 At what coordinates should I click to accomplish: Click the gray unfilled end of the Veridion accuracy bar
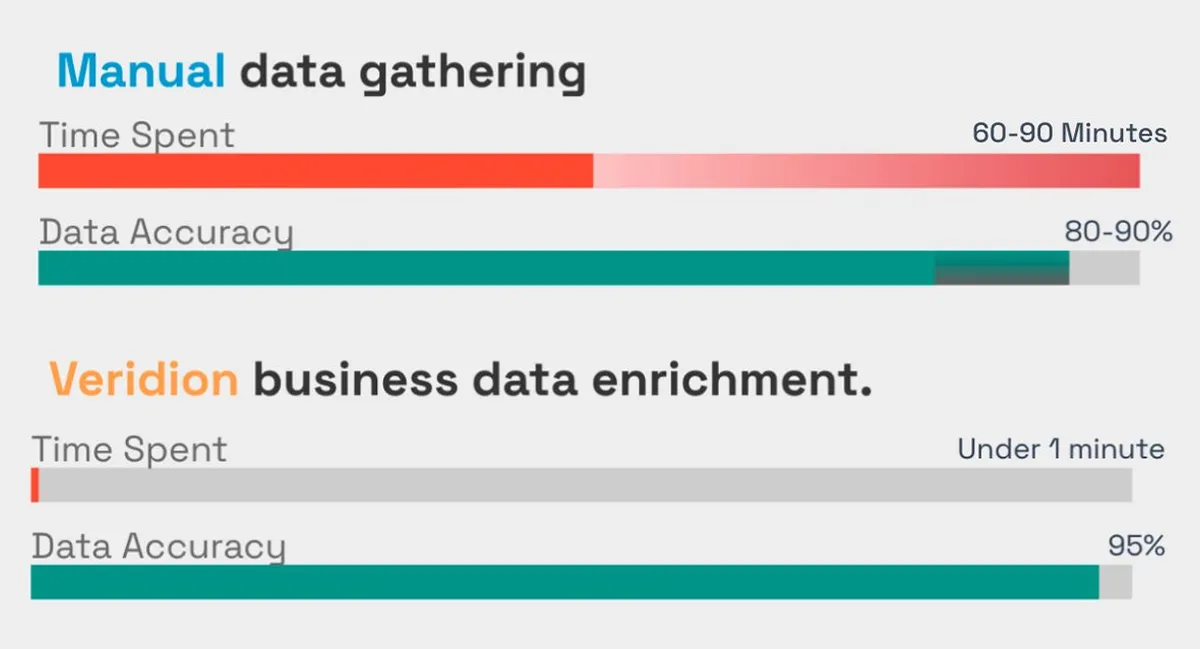pyautogui.click(x=1116, y=582)
